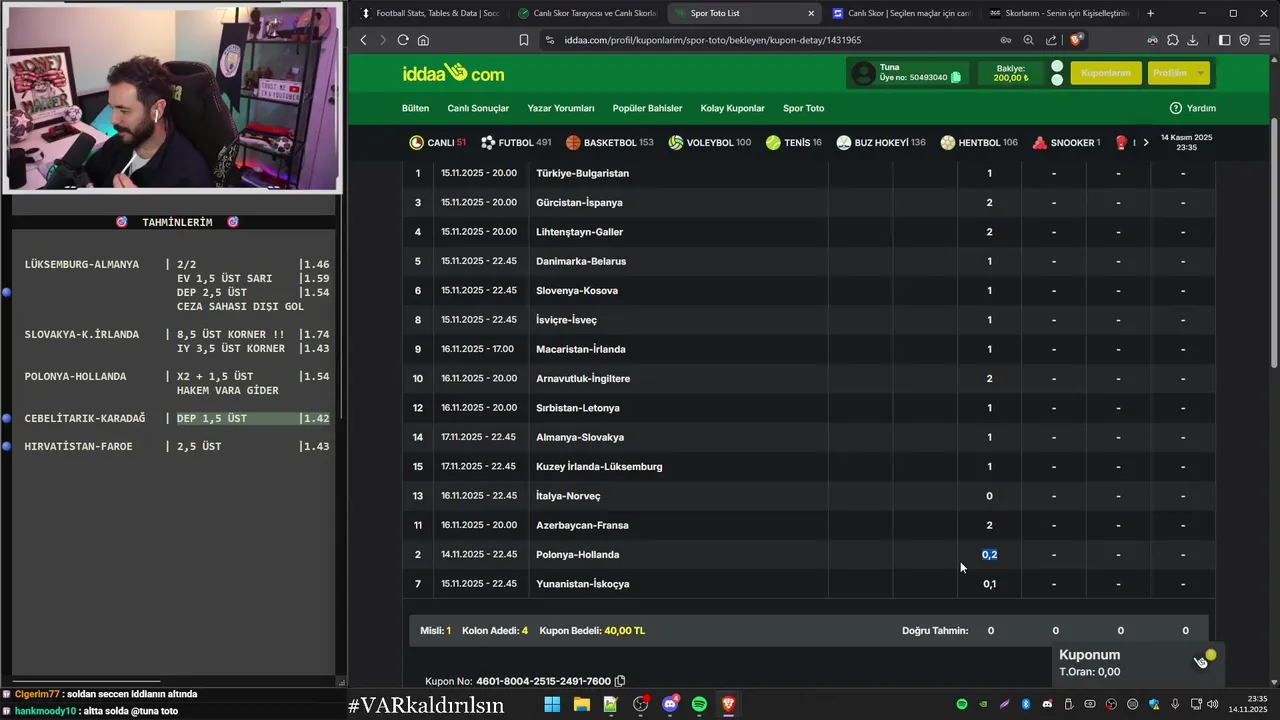
Task: Open the Yazar Yorumları menu
Action: (x=561, y=108)
